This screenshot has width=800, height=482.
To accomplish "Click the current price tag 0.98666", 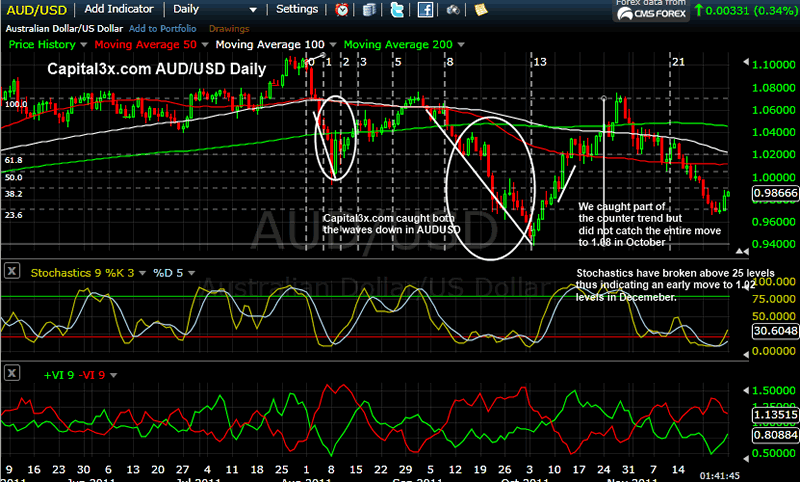I will [775, 193].
